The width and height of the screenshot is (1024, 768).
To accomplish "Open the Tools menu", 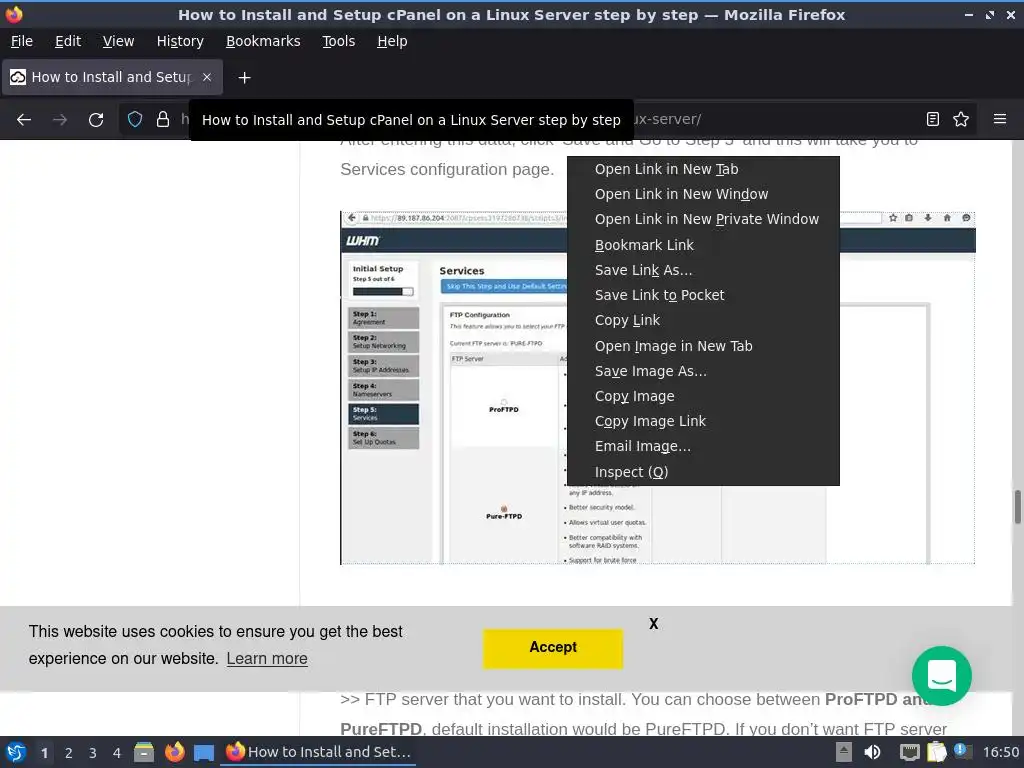I will [x=339, y=41].
